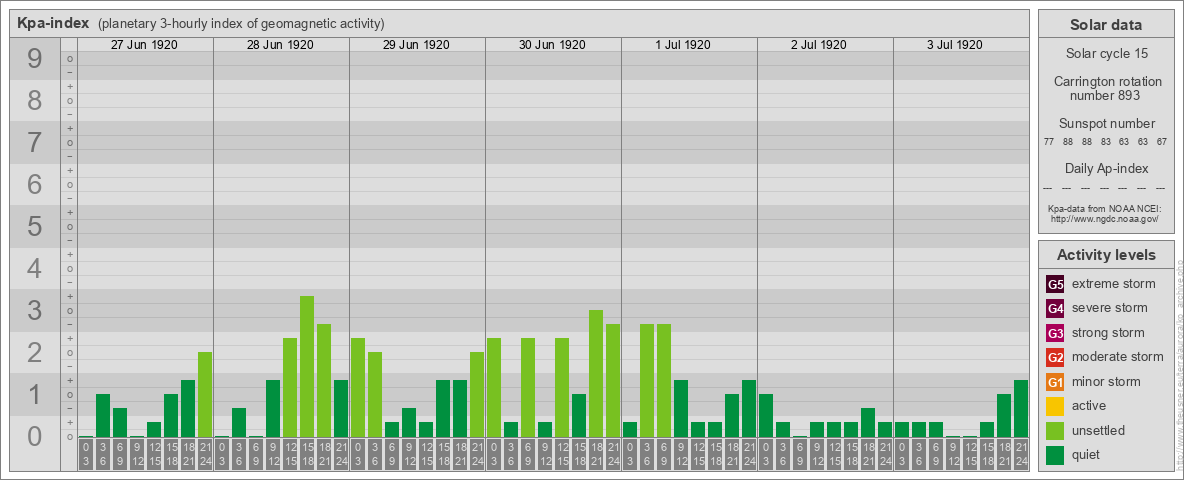Click the 3 Jul 21-24 dark green bar
This screenshot has width=1184, height=480.
tap(1021, 408)
